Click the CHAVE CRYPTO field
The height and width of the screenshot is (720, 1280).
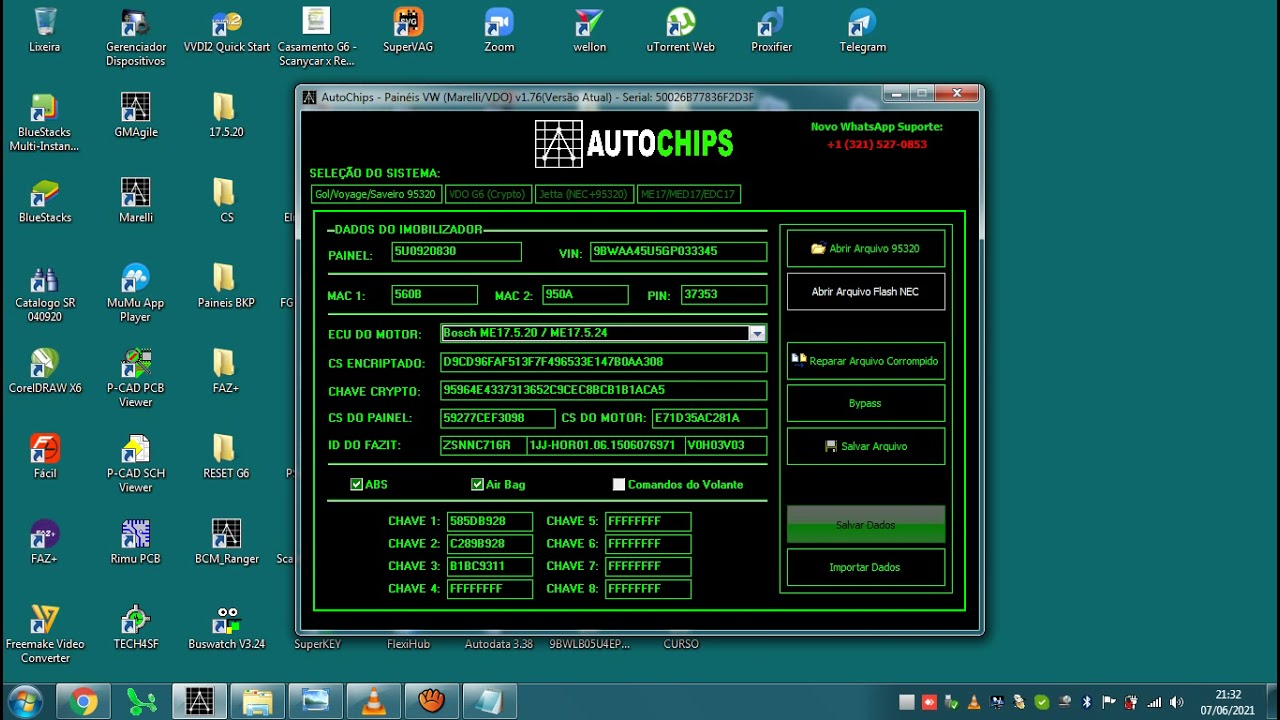pos(604,390)
